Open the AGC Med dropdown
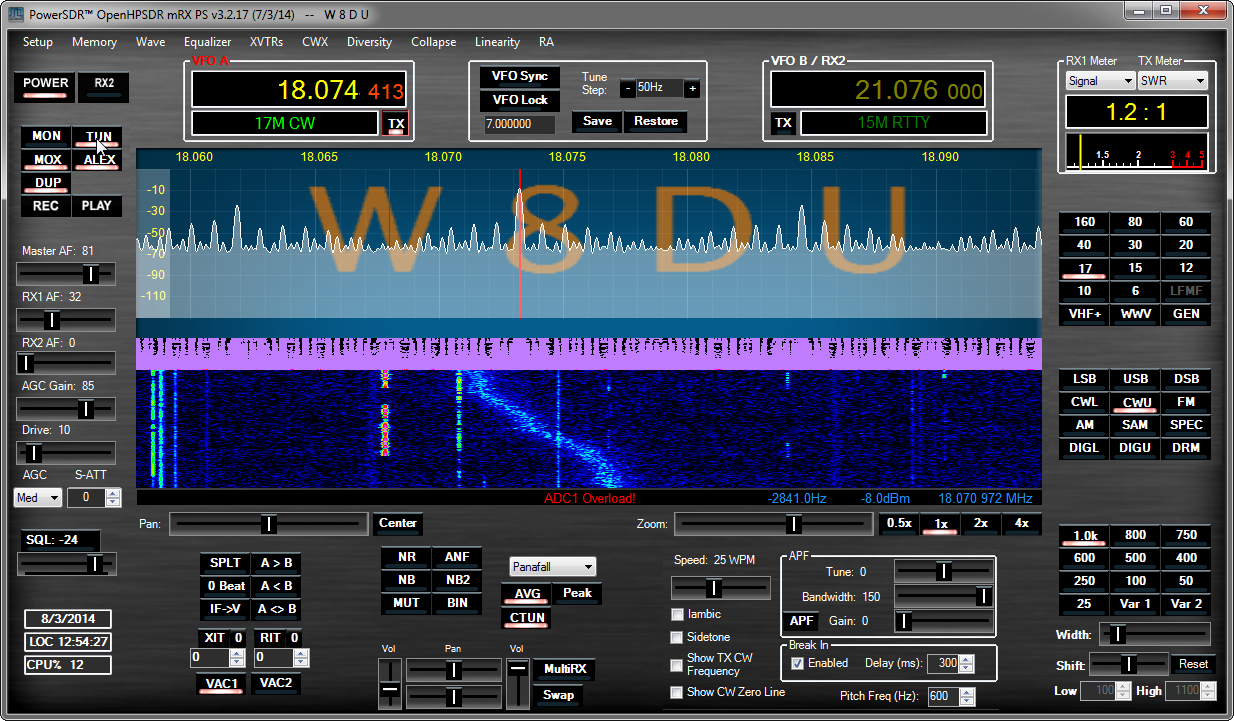The width and height of the screenshot is (1234, 721). point(38,497)
